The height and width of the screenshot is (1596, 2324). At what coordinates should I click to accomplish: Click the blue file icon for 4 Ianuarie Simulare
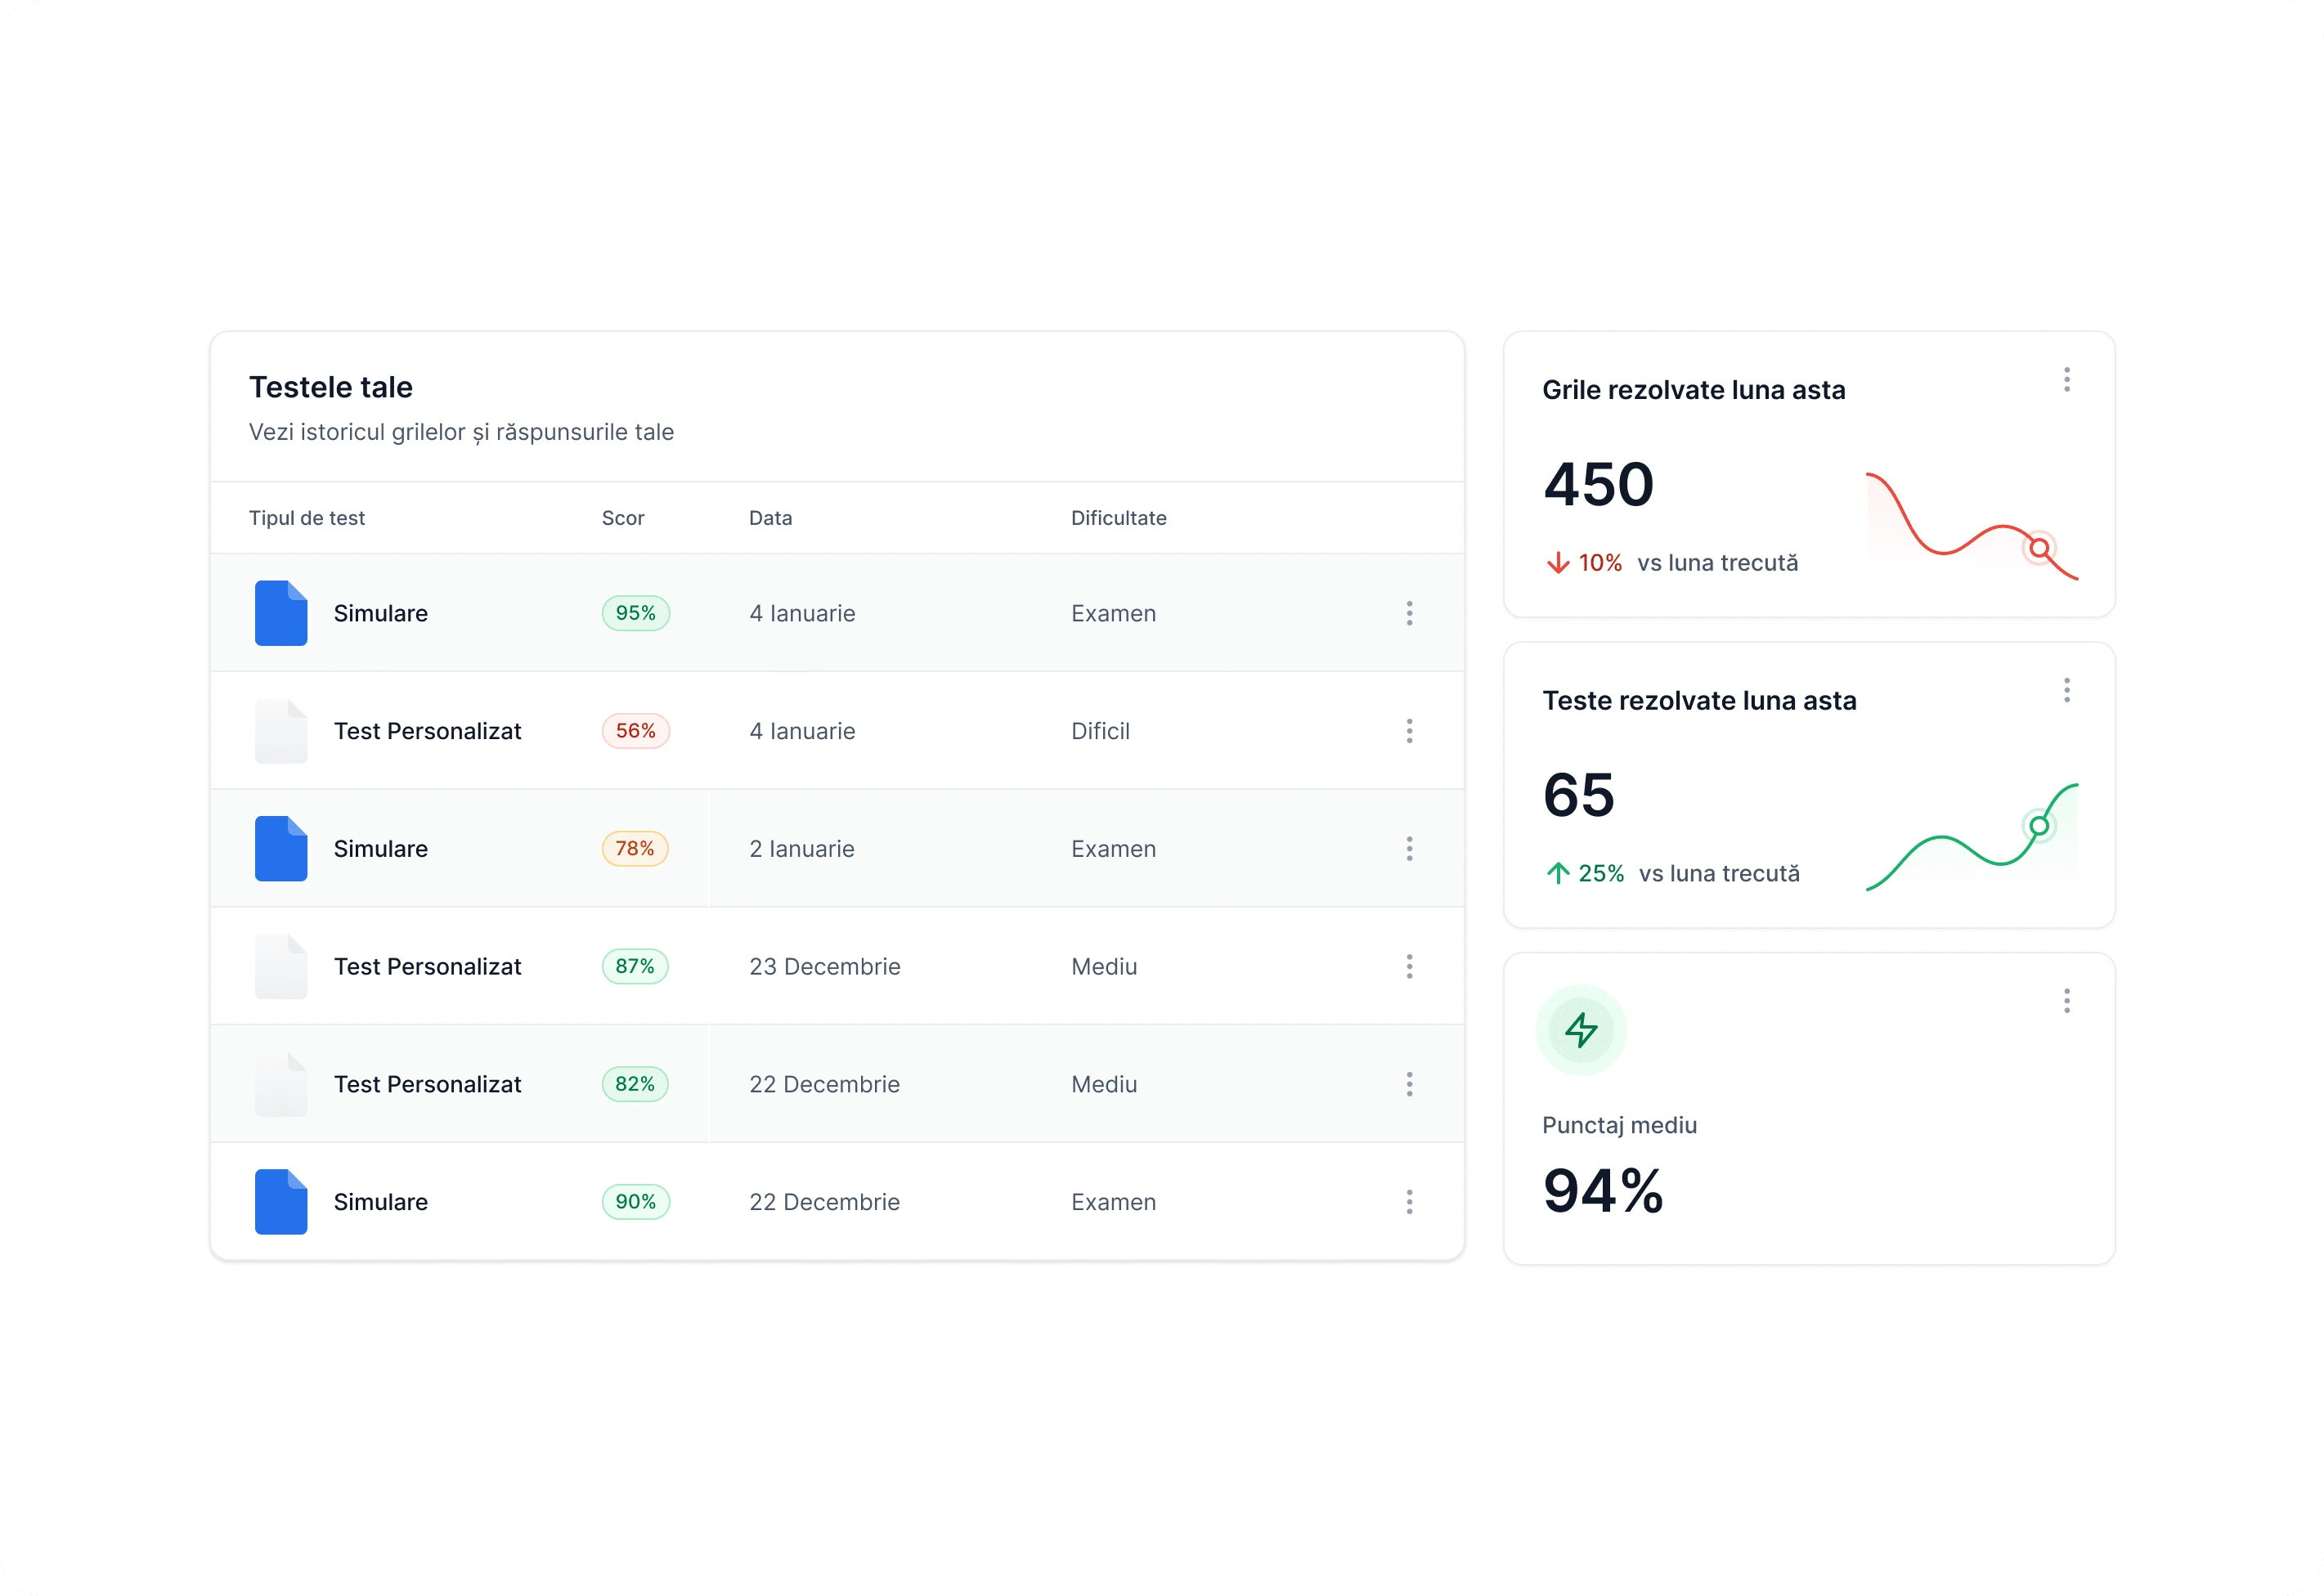point(281,613)
